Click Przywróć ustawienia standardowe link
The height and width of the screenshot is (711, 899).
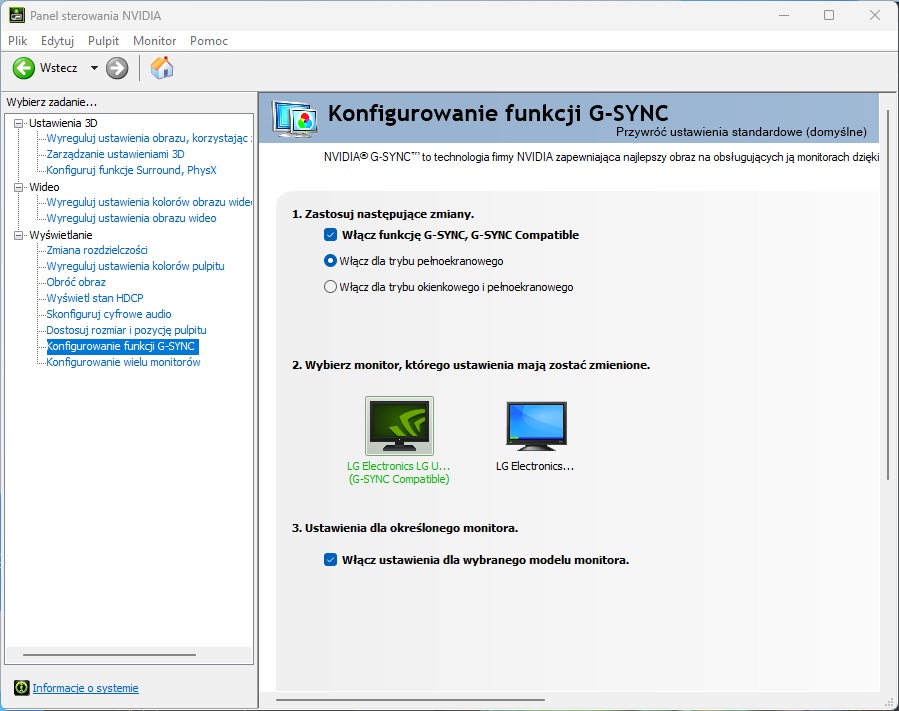[741, 132]
